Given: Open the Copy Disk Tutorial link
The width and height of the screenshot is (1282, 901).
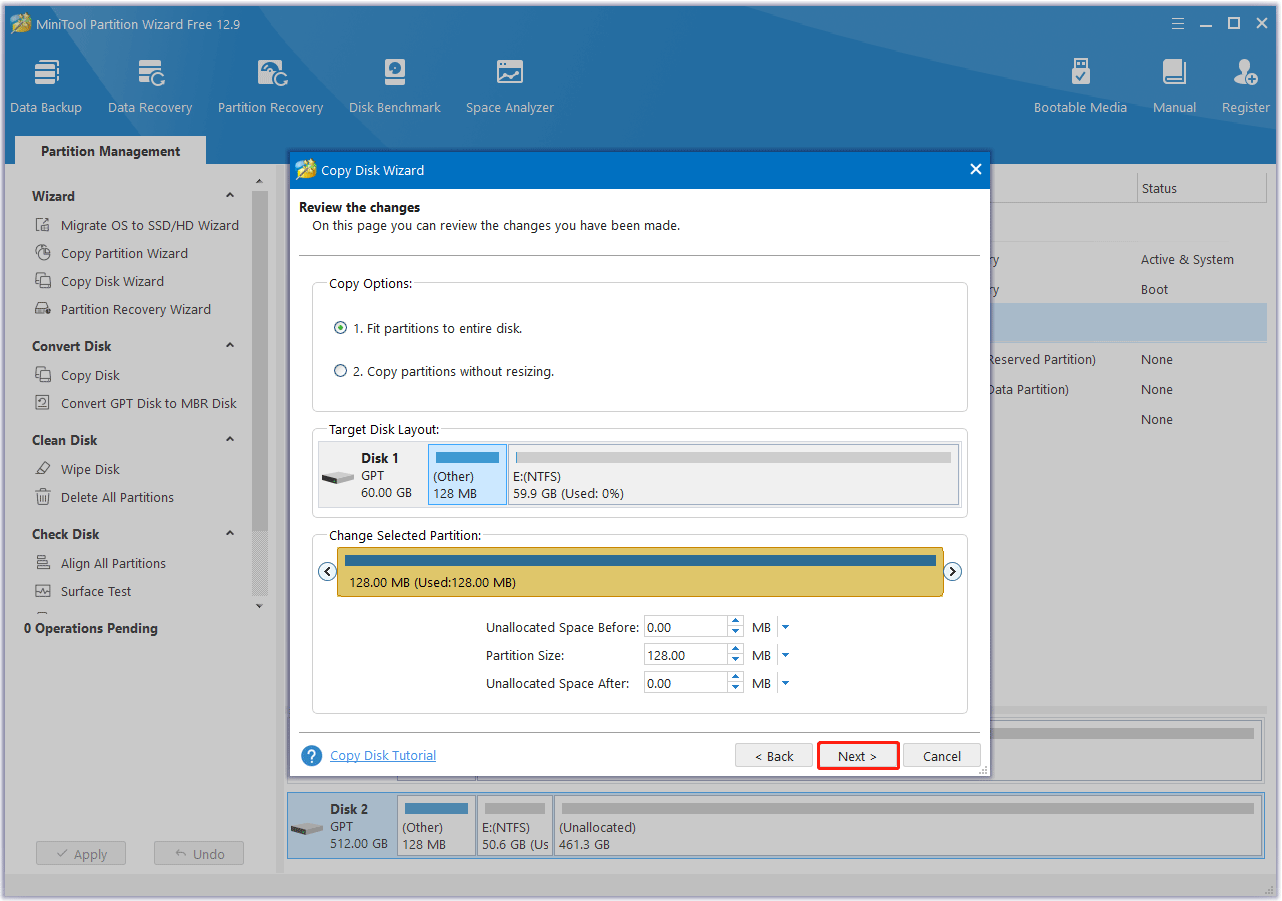Looking at the screenshot, I should [382, 755].
